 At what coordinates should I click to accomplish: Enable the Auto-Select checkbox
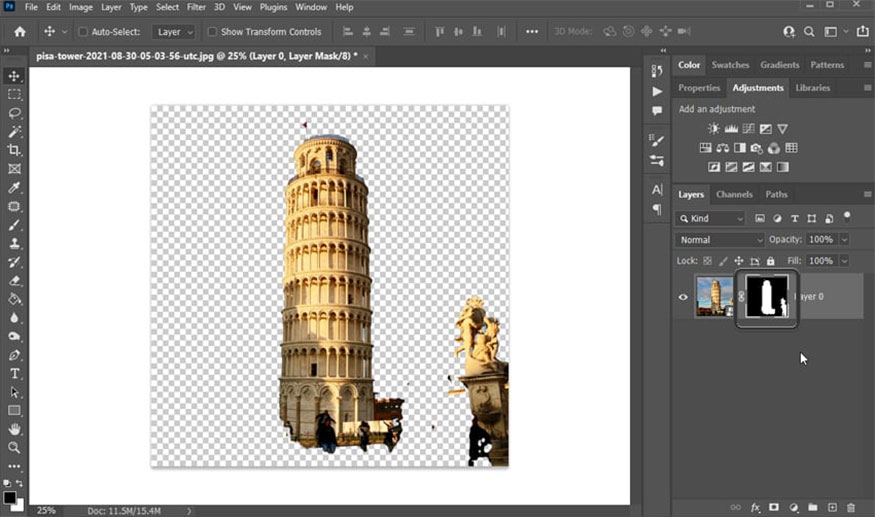pos(83,32)
